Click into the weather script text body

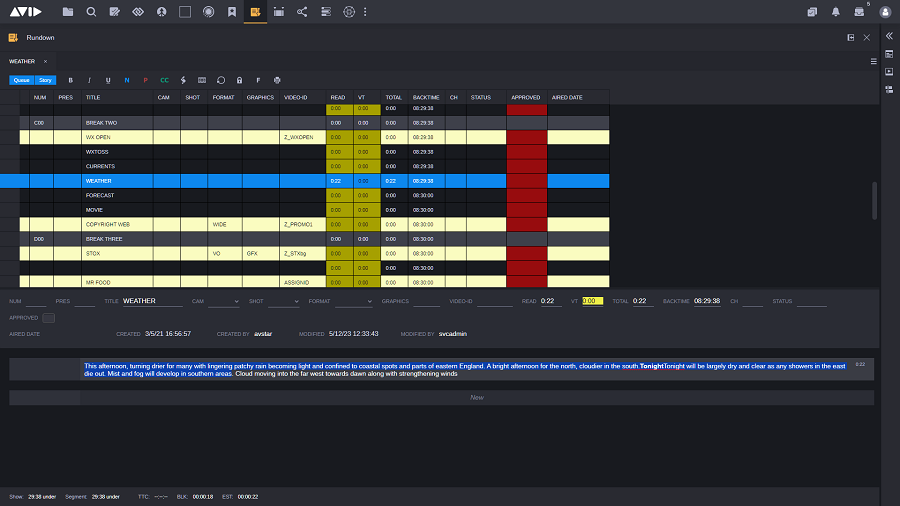point(465,369)
